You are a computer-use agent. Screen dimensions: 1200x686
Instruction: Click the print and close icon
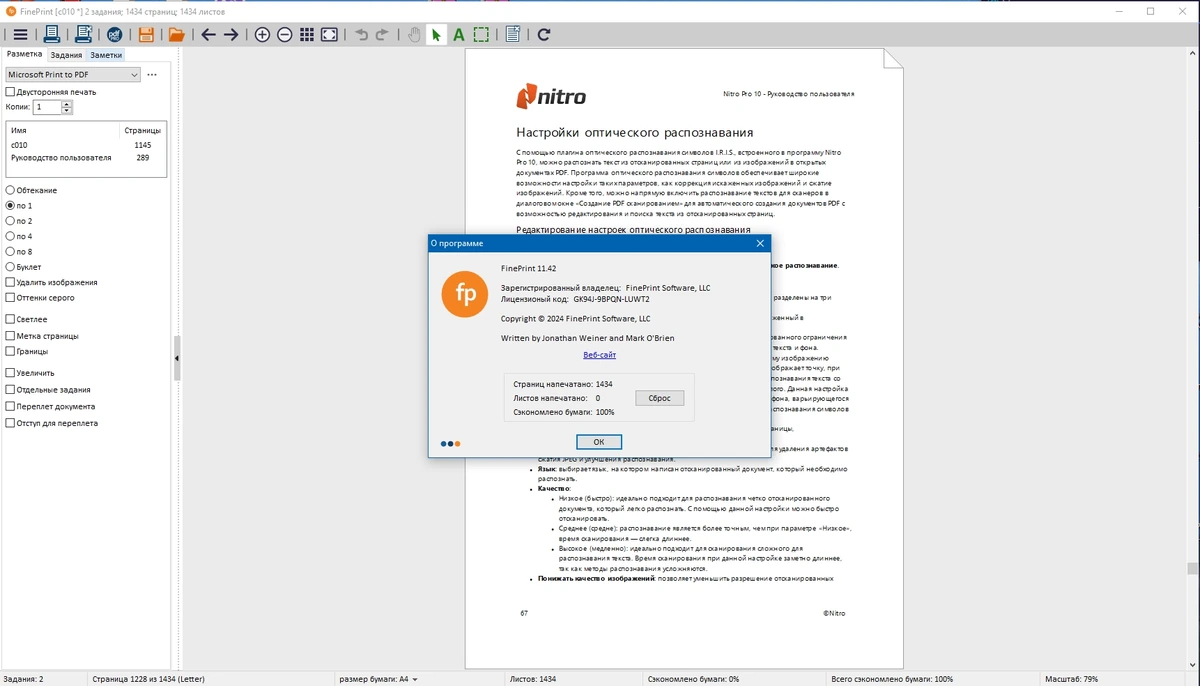coord(83,35)
